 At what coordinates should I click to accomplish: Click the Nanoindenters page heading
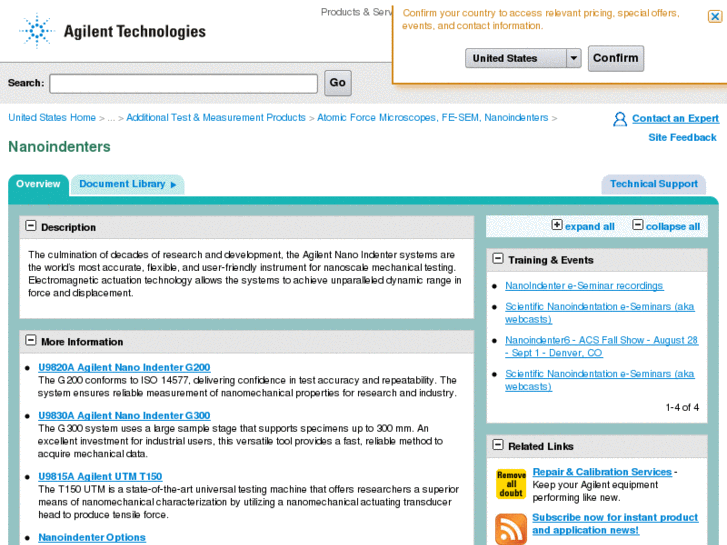(x=59, y=147)
